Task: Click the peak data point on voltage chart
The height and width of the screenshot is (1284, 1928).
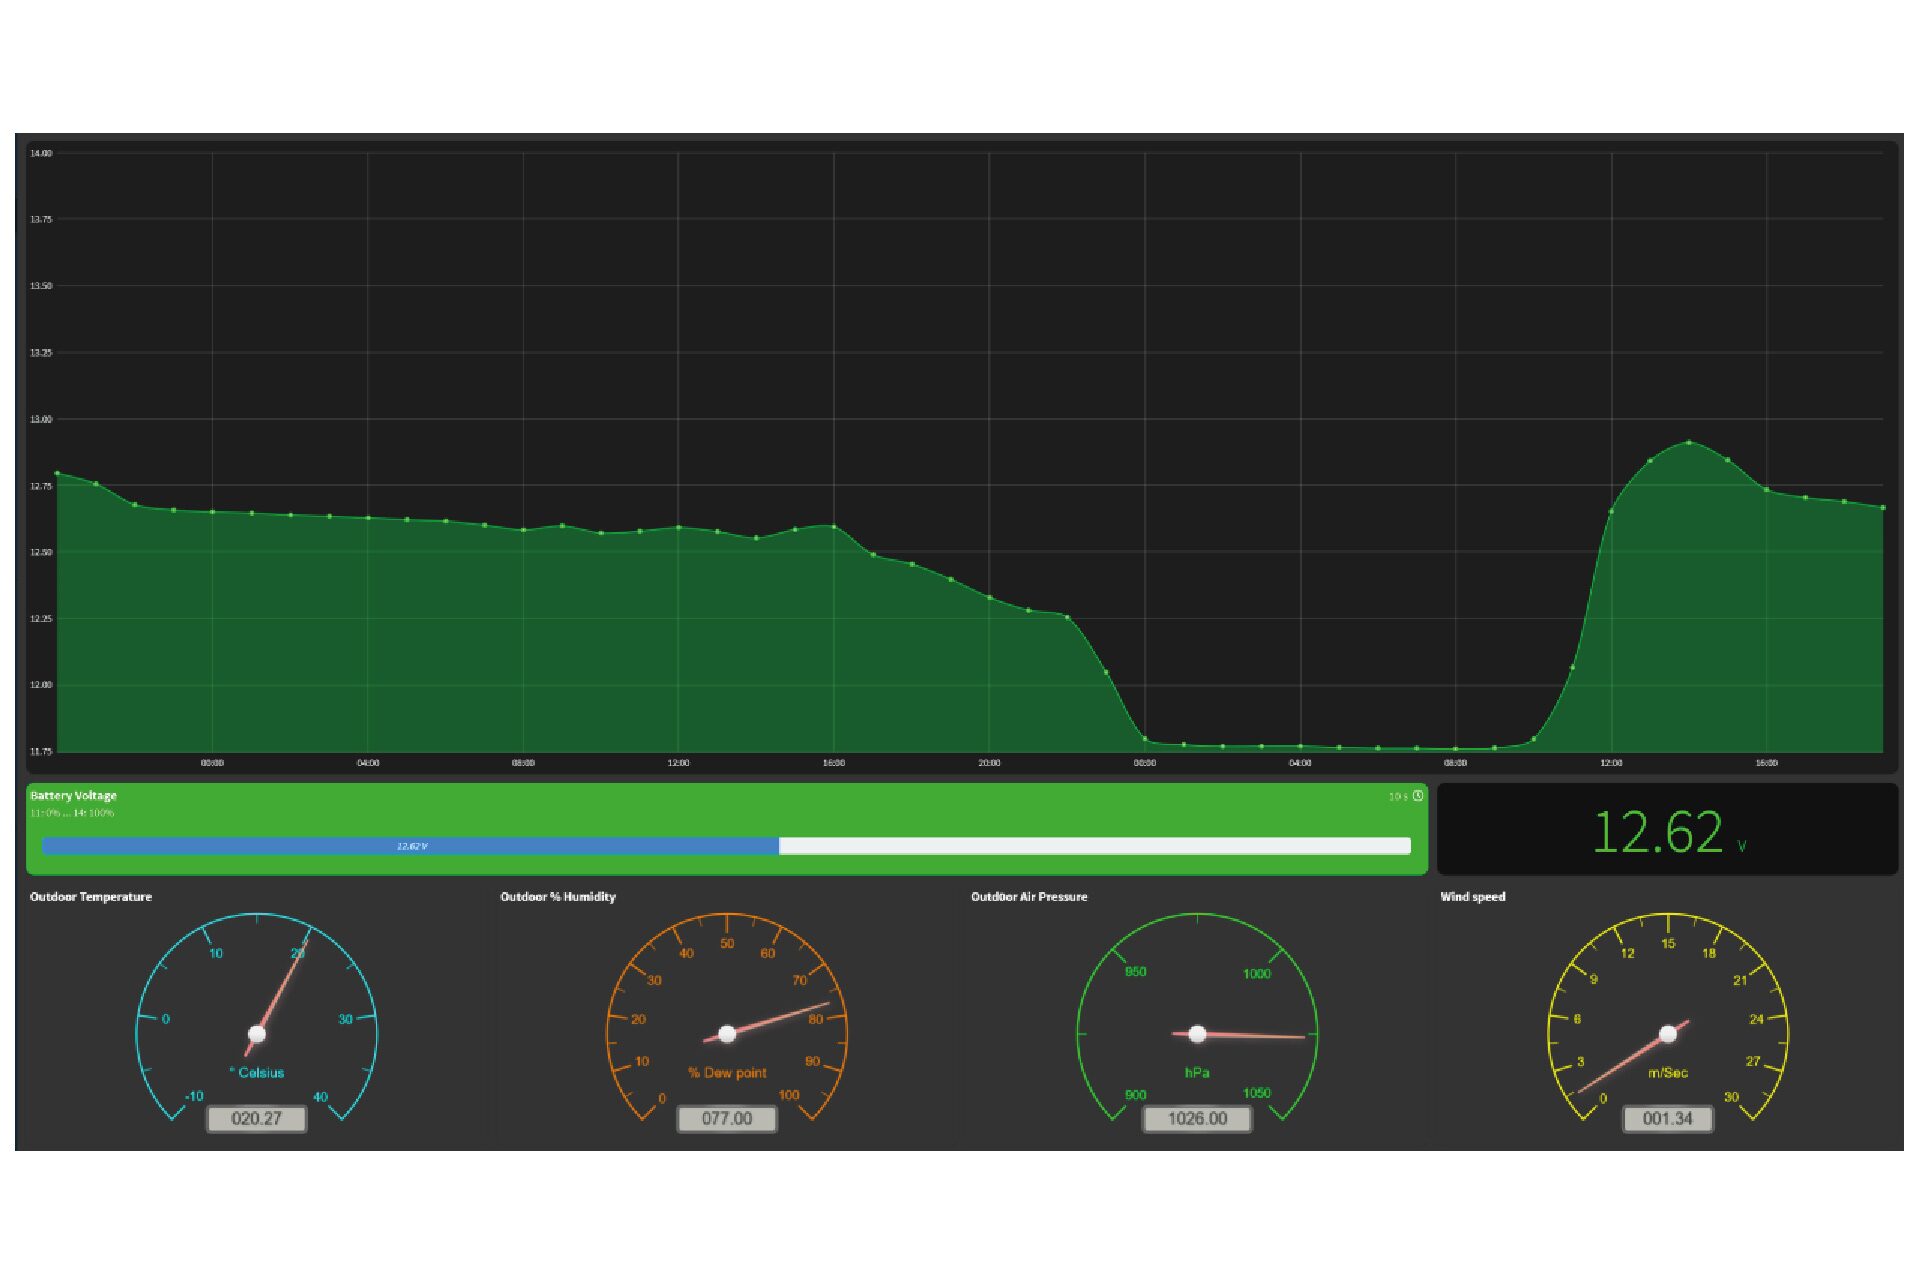Action: pyautogui.click(x=1689, y=442)
